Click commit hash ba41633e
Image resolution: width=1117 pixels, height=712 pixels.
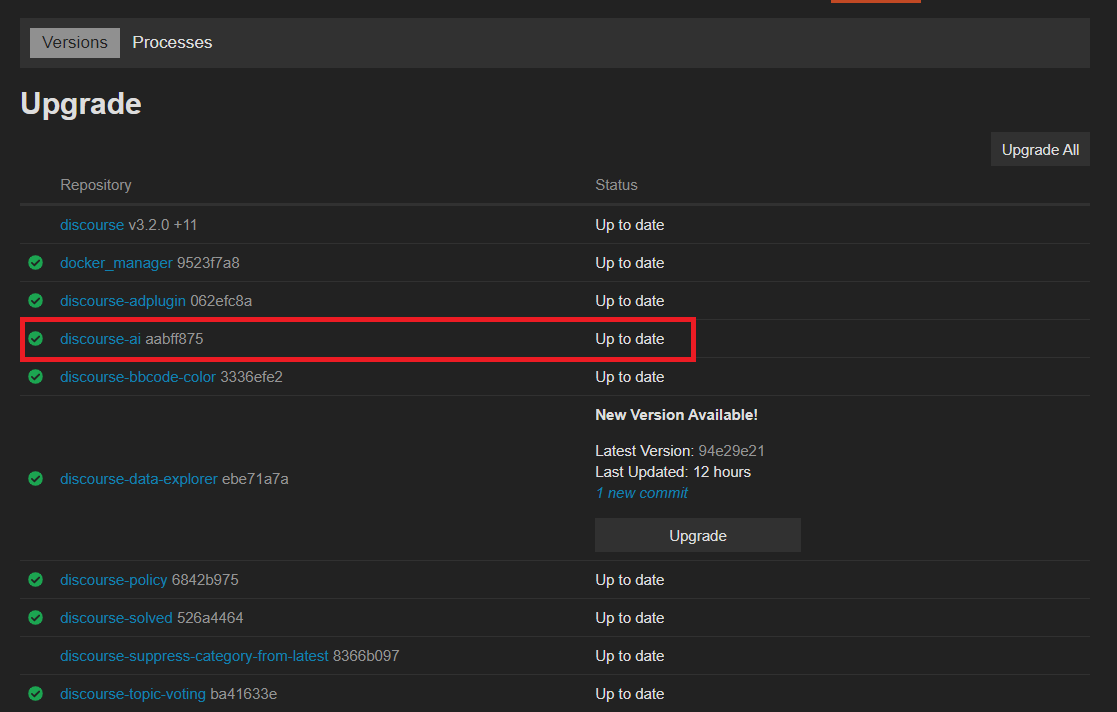tap(244, 694)
